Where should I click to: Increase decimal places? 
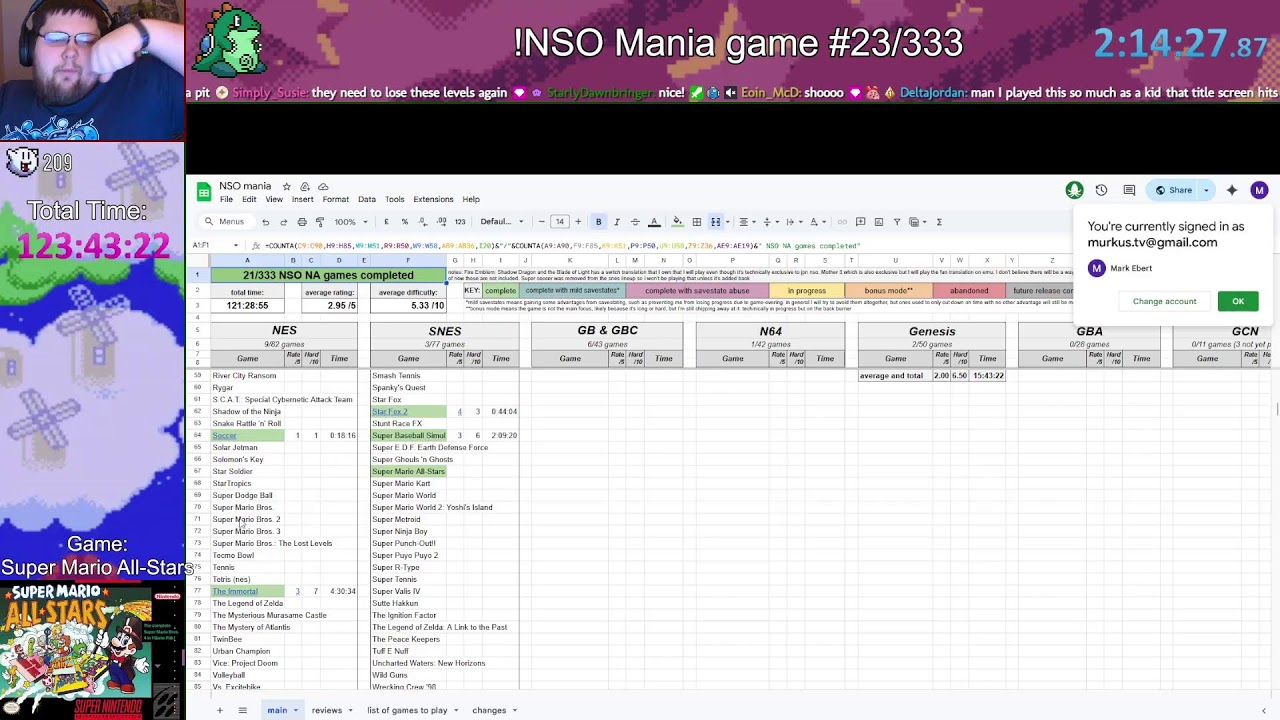(440, 222)
